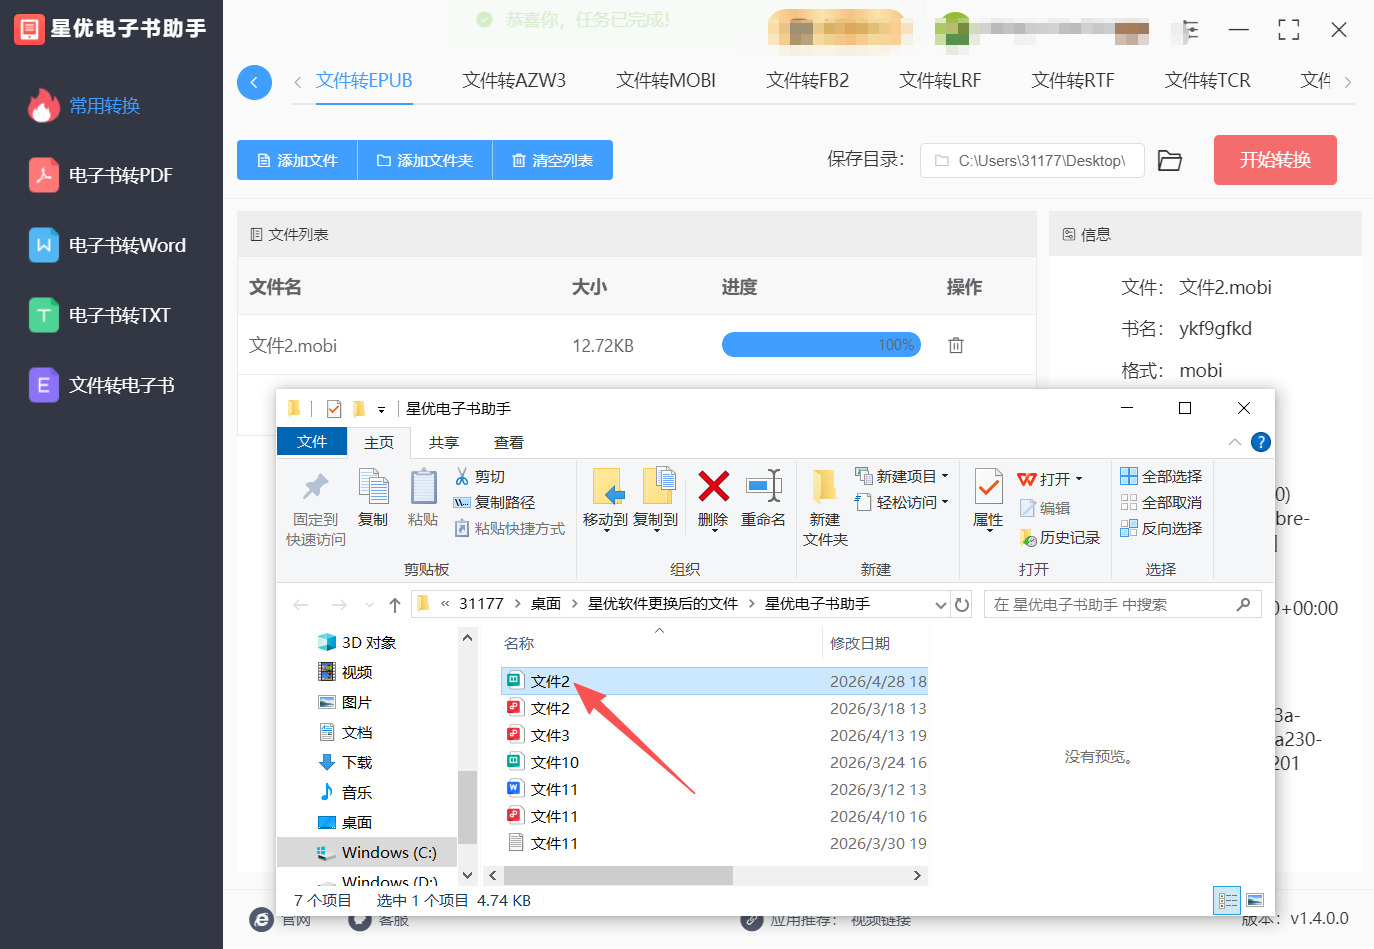This screenshot has width=1374, height=949.
Task: Select Windows (C:) in navigation tree
Action: tap(366, 853)
